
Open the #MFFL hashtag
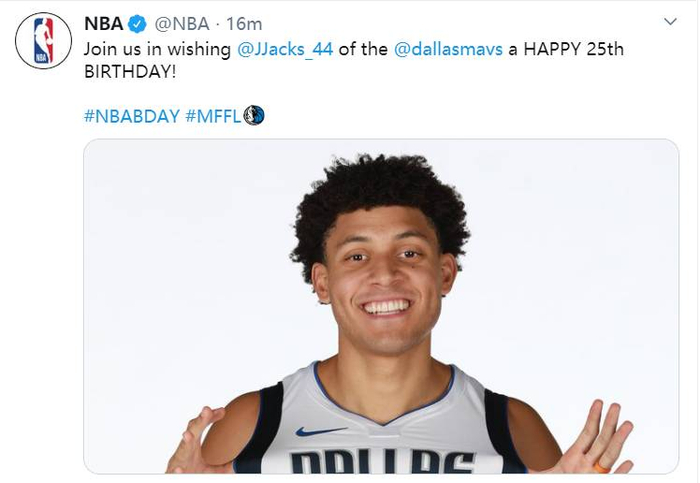pyautogui.click(x=213, y=116)
